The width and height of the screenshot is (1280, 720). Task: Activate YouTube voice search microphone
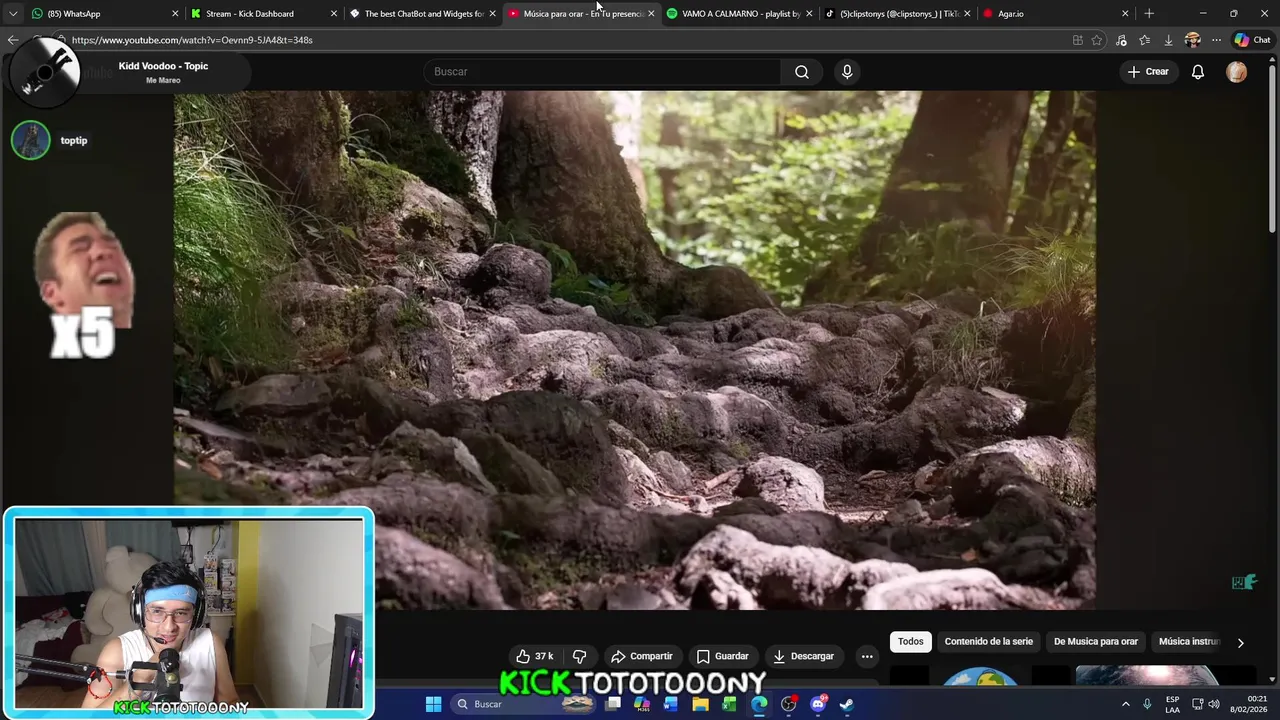847,72
